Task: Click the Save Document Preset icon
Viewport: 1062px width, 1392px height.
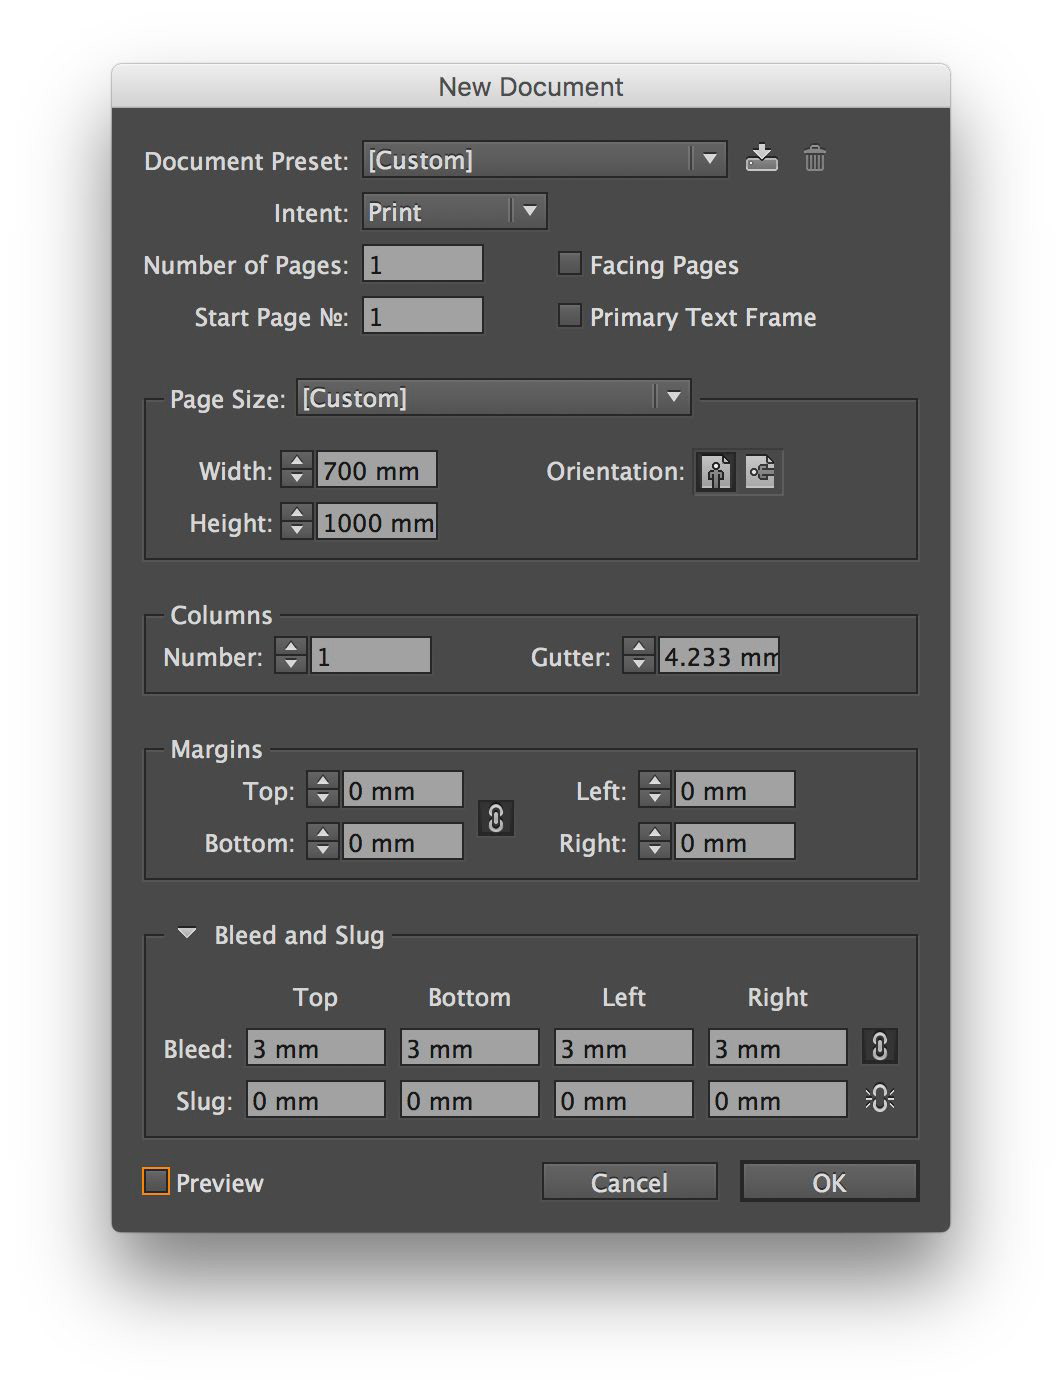Action: (x=761, y=158)
